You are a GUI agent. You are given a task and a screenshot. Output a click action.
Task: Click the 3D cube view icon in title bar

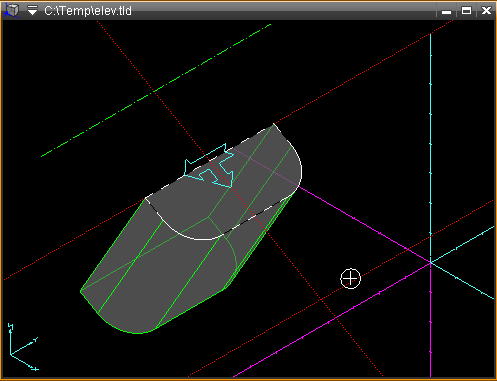[12, 10]
